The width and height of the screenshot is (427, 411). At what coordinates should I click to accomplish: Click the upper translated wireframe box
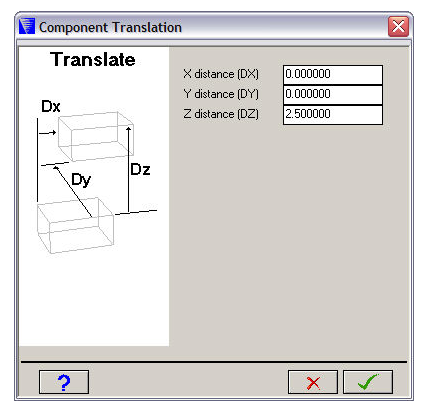click(96, 137)
